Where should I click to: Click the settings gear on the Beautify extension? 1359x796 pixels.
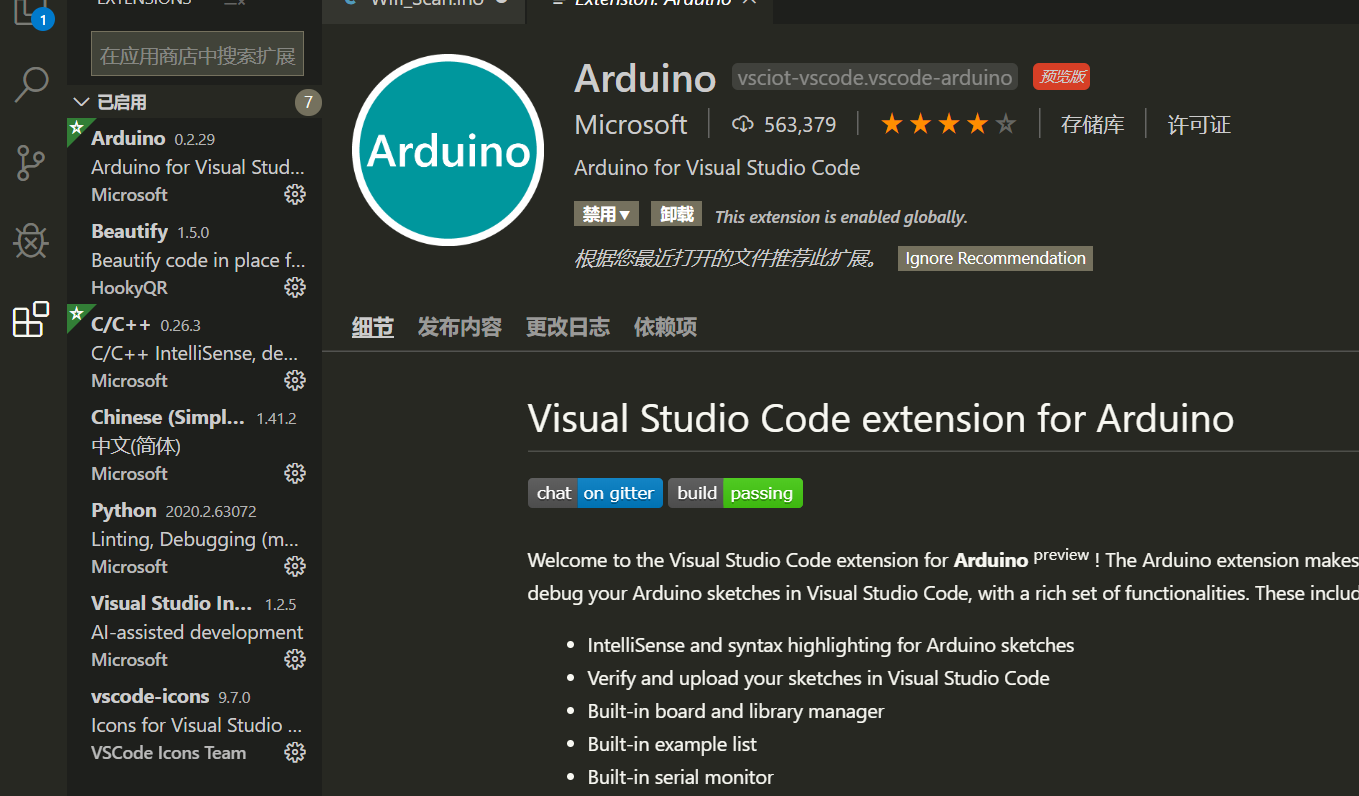(294, 287)
